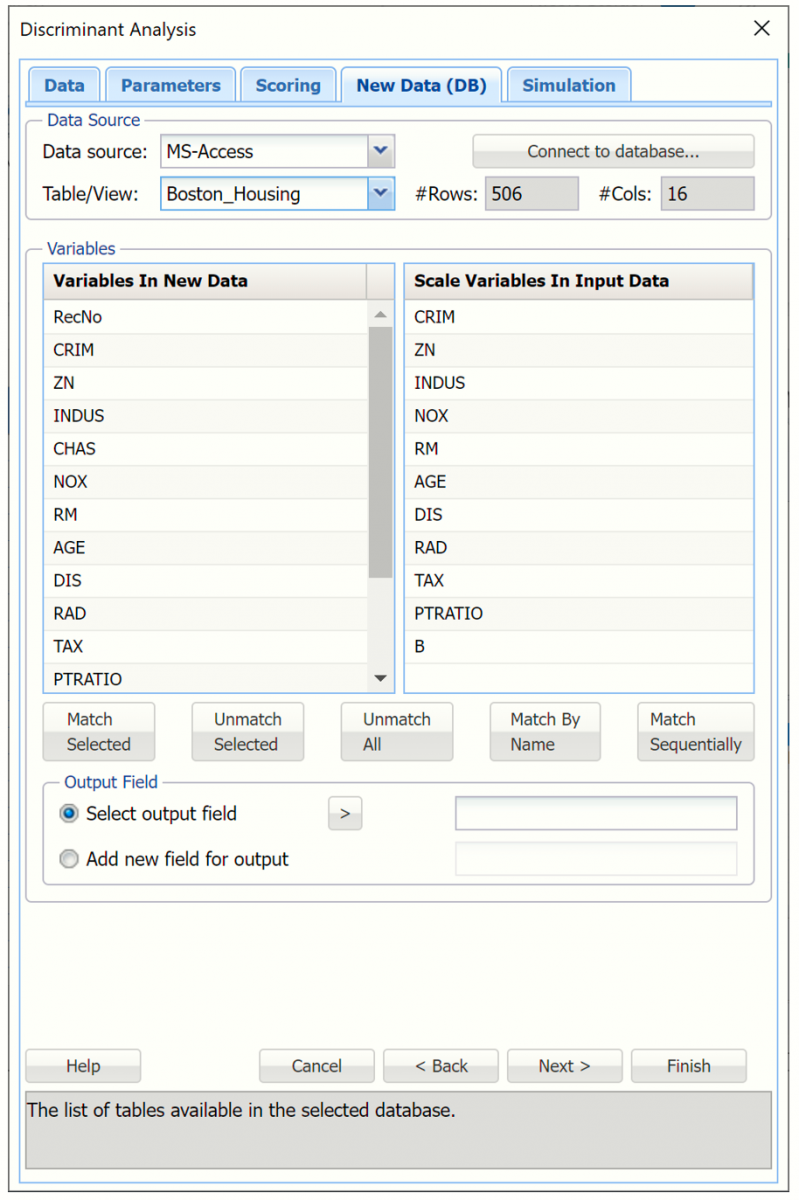799x1200 pixels.
Task: Click the Finish button
Action: pos(688,1066)
